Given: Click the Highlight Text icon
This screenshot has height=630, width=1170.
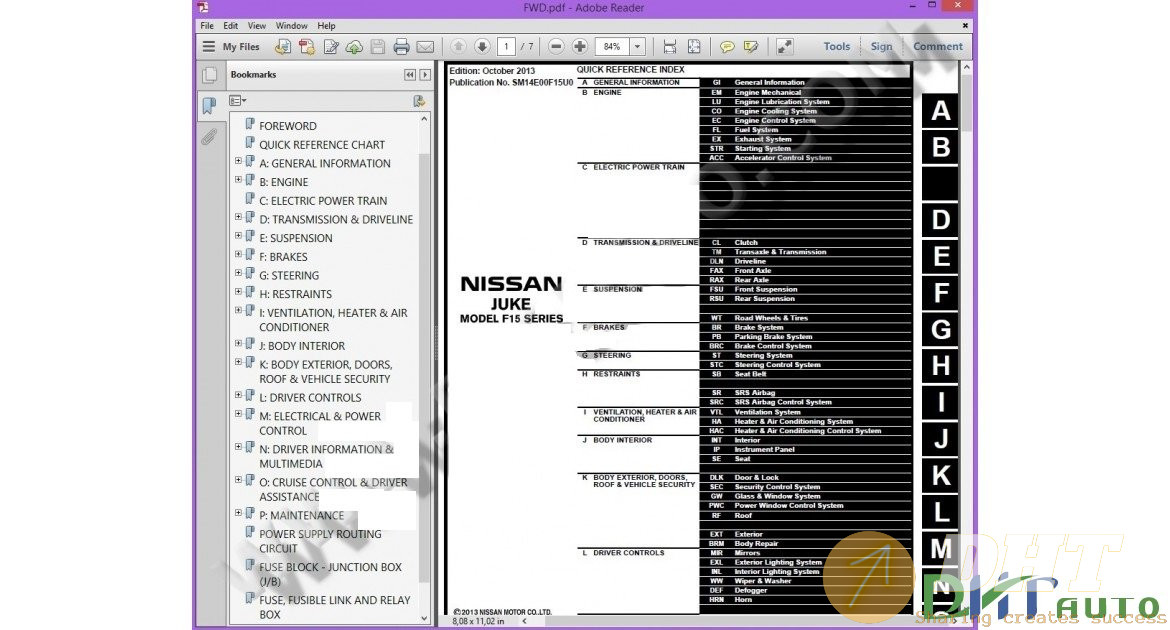Looking at the screenshot, I should (x=751, y=46).
